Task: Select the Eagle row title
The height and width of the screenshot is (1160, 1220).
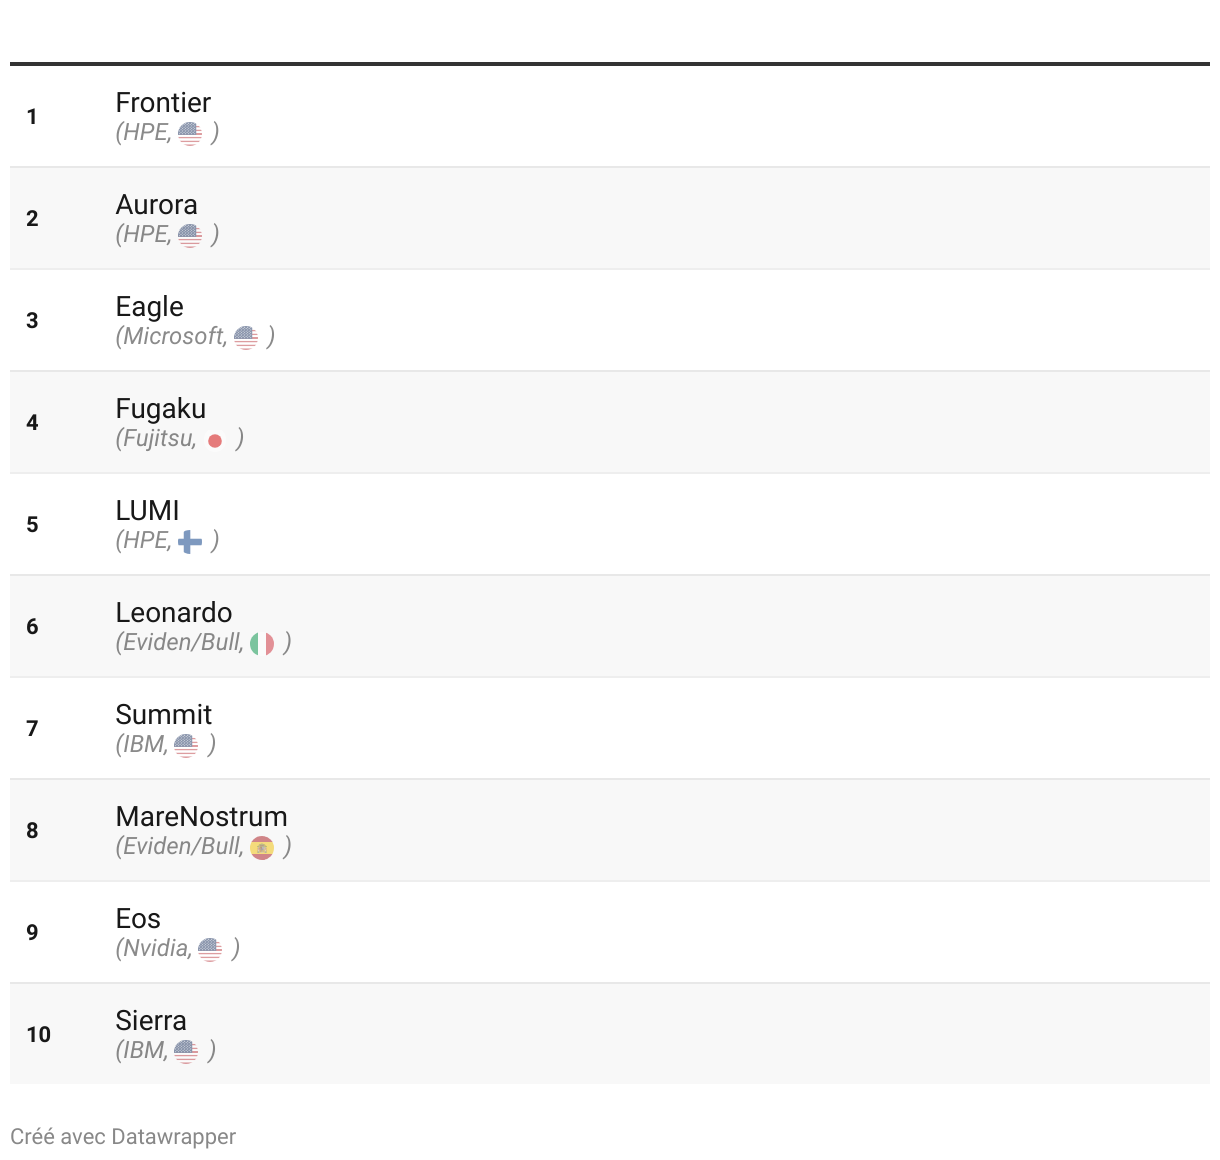Action: (150, 307)
